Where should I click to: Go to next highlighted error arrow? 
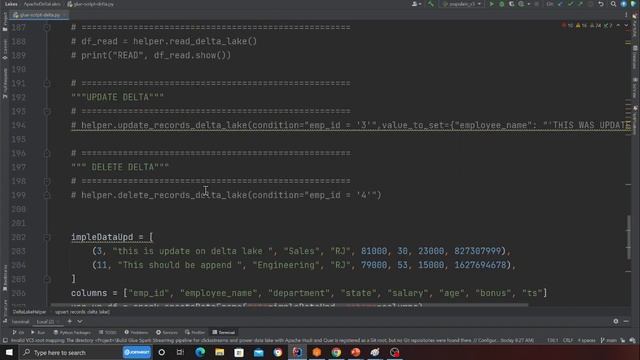click(626, 25)
